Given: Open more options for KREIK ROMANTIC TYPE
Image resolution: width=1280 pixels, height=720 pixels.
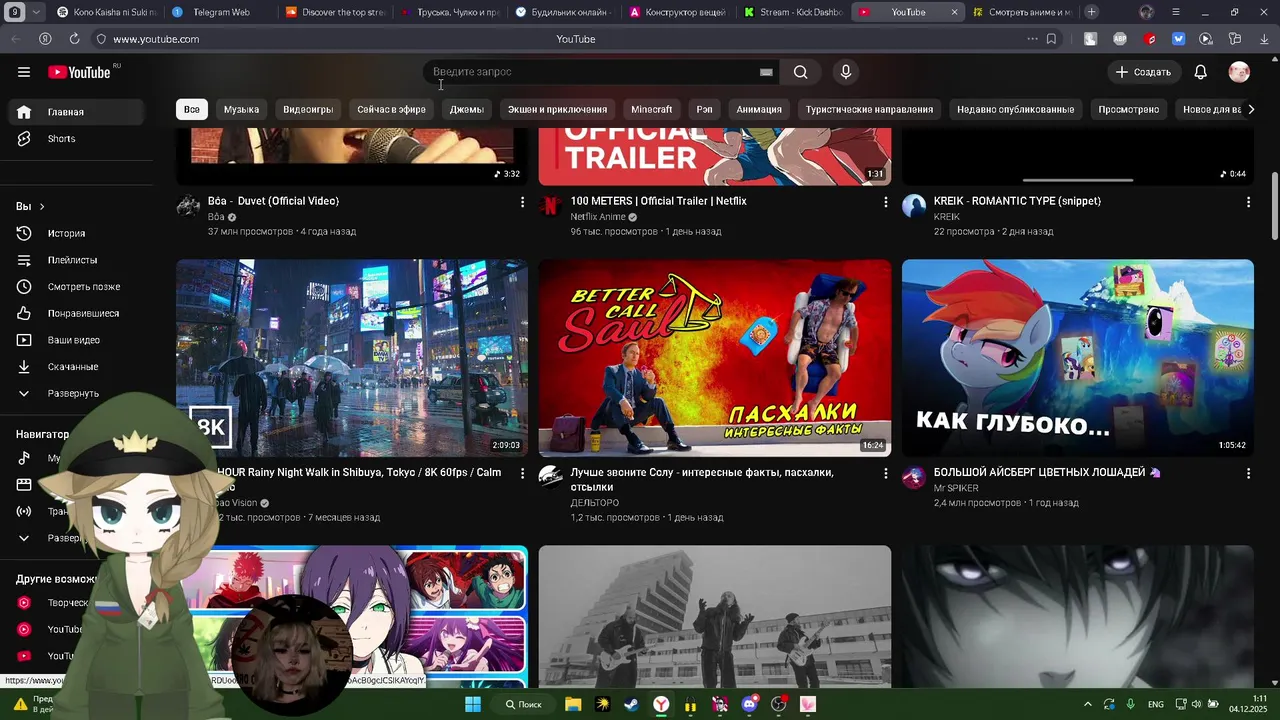Looking at the screenshot, I should (1248, 202).
